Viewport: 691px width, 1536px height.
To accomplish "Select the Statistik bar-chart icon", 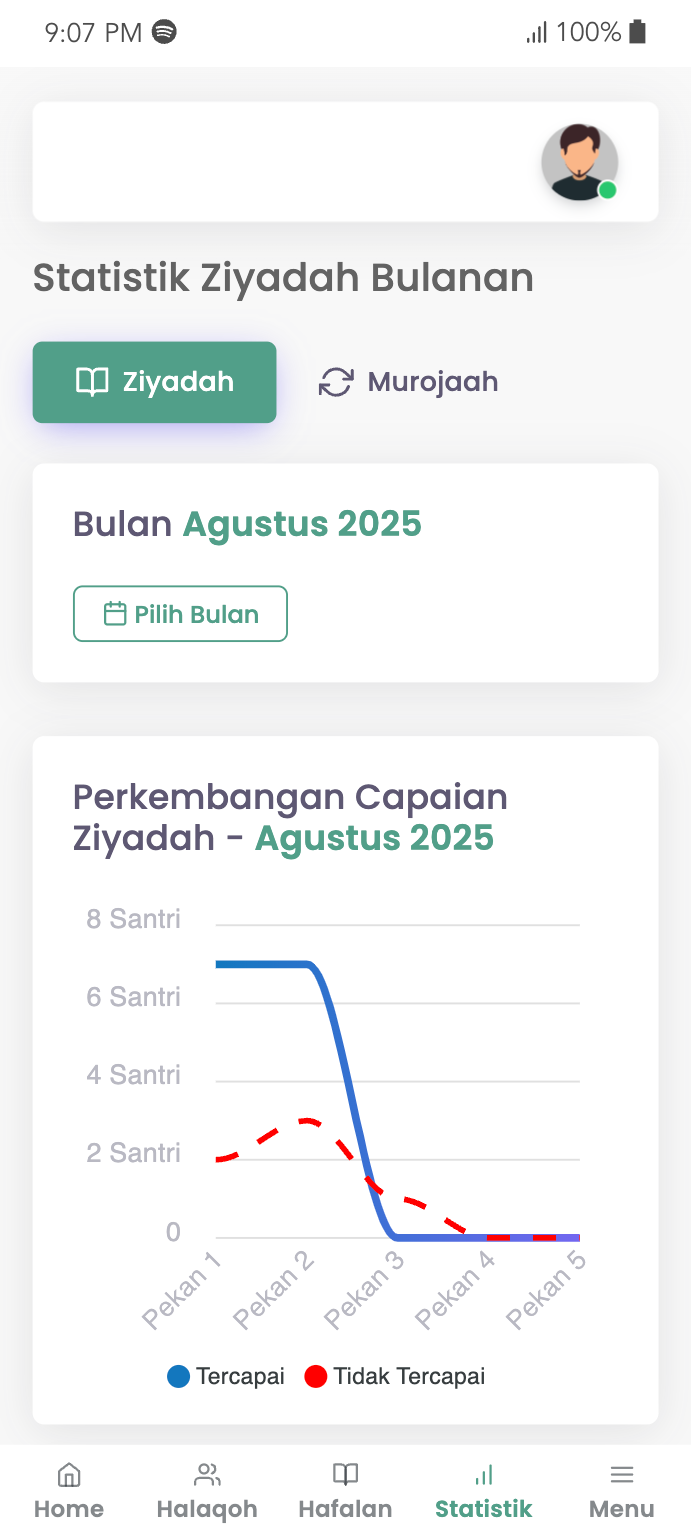I will tap(483, 1473).
